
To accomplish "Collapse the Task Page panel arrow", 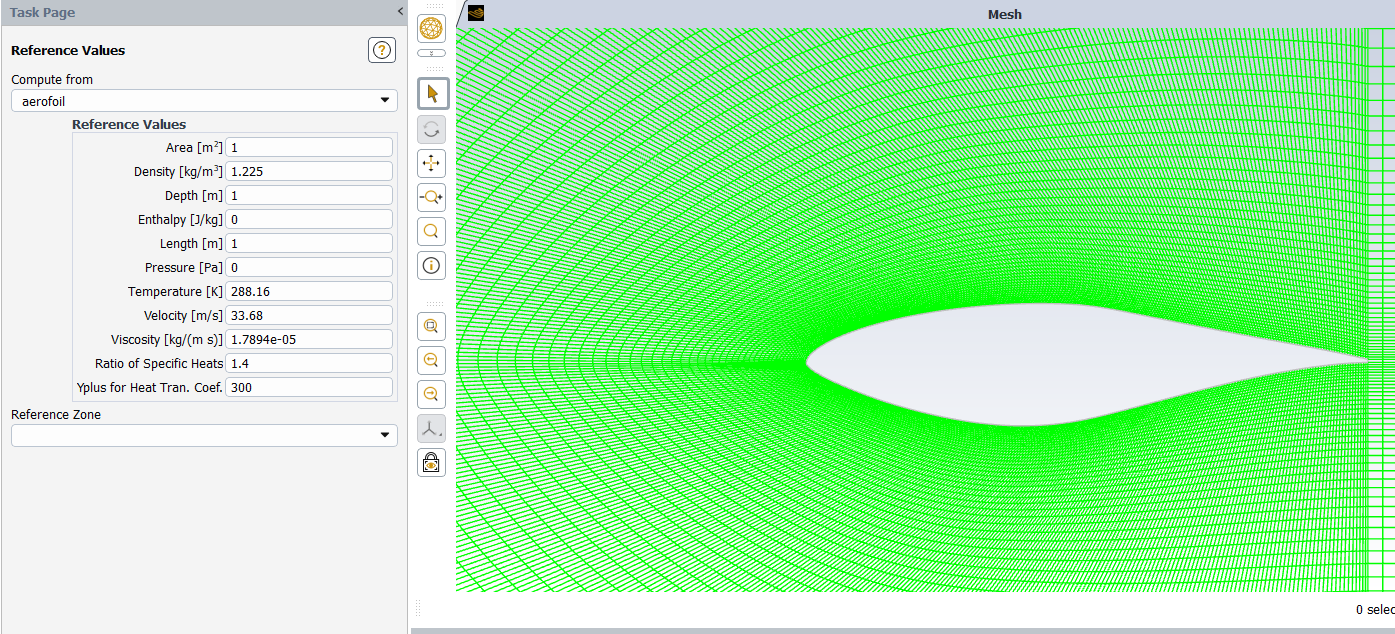I will tap(400, 12).
